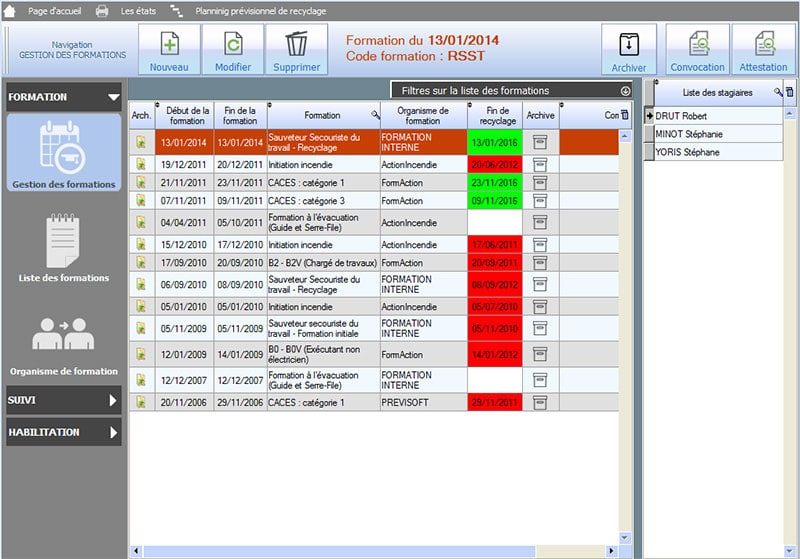Sort by Organisme de formation column header
The width and height of the screenshot is (800, 559).
pyautogui.click(x=422, y=116)
